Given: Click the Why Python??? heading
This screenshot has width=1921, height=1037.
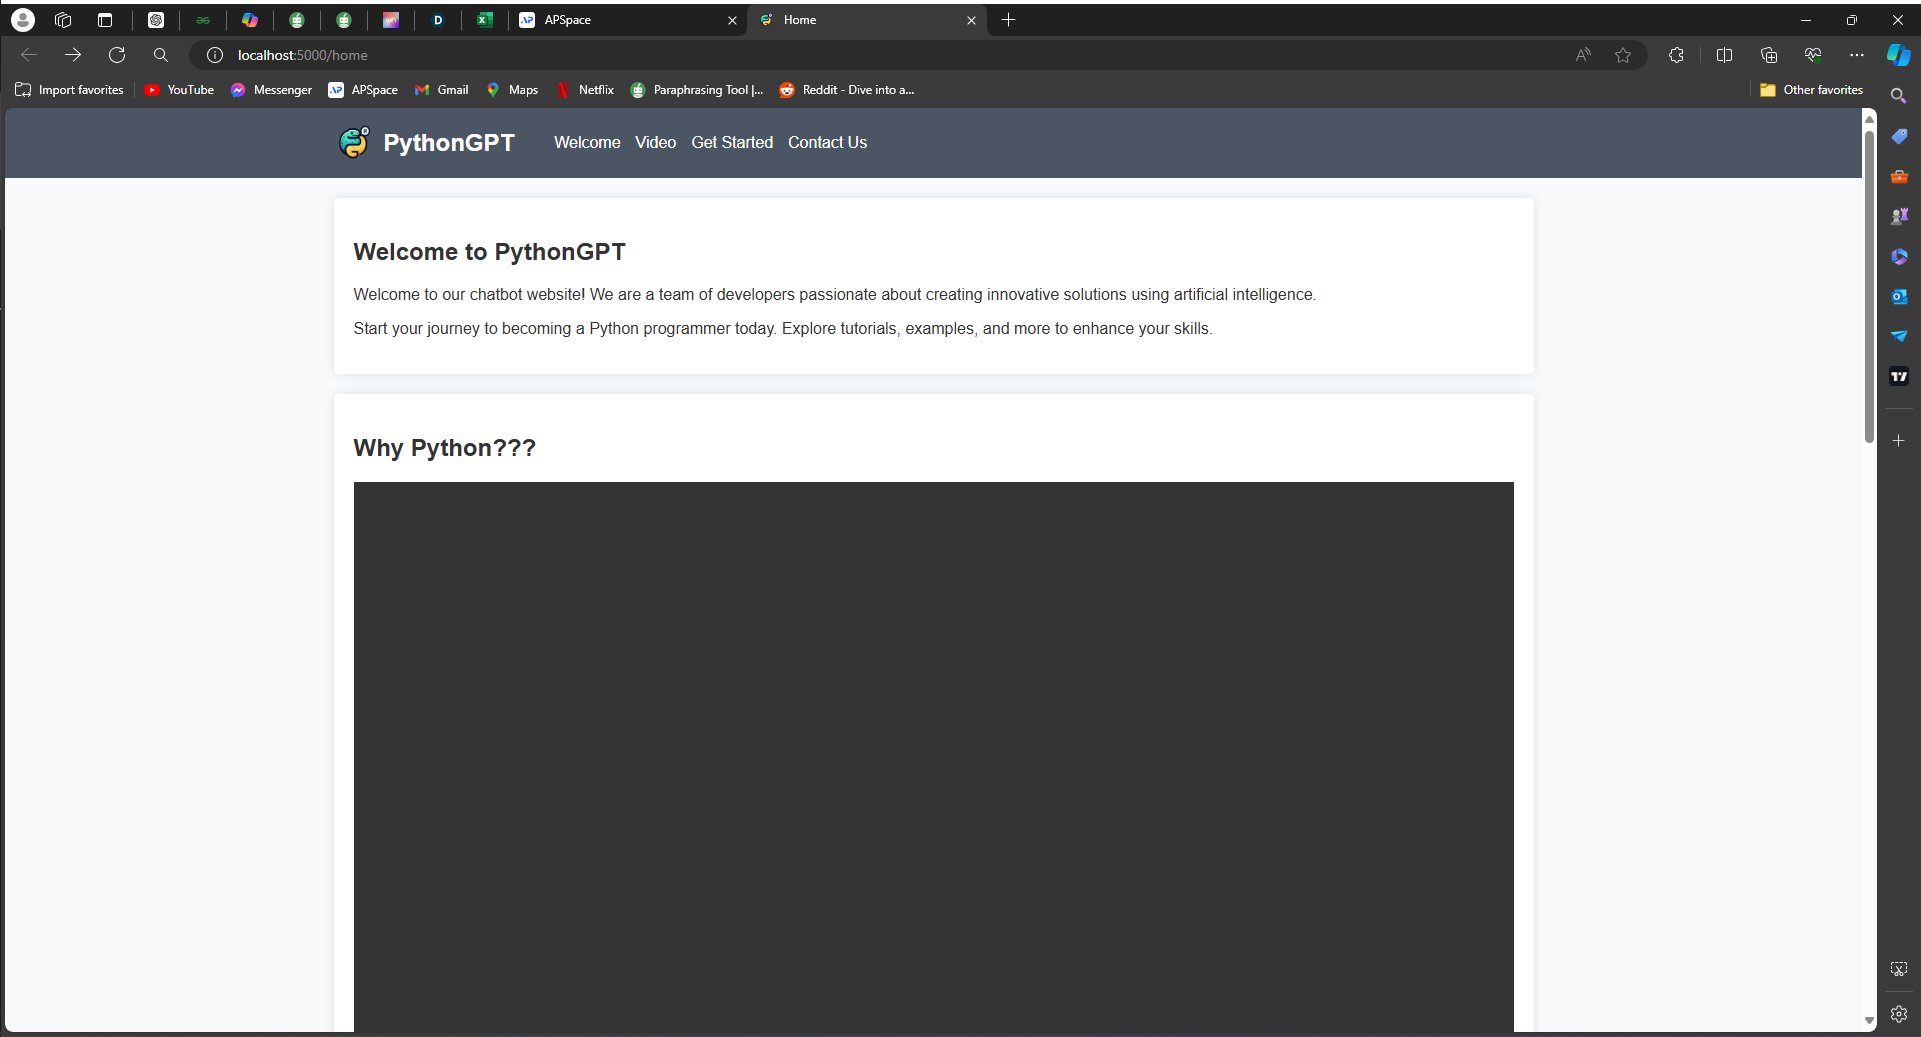Looking at the screenshot, I should (x=444, y=448).
